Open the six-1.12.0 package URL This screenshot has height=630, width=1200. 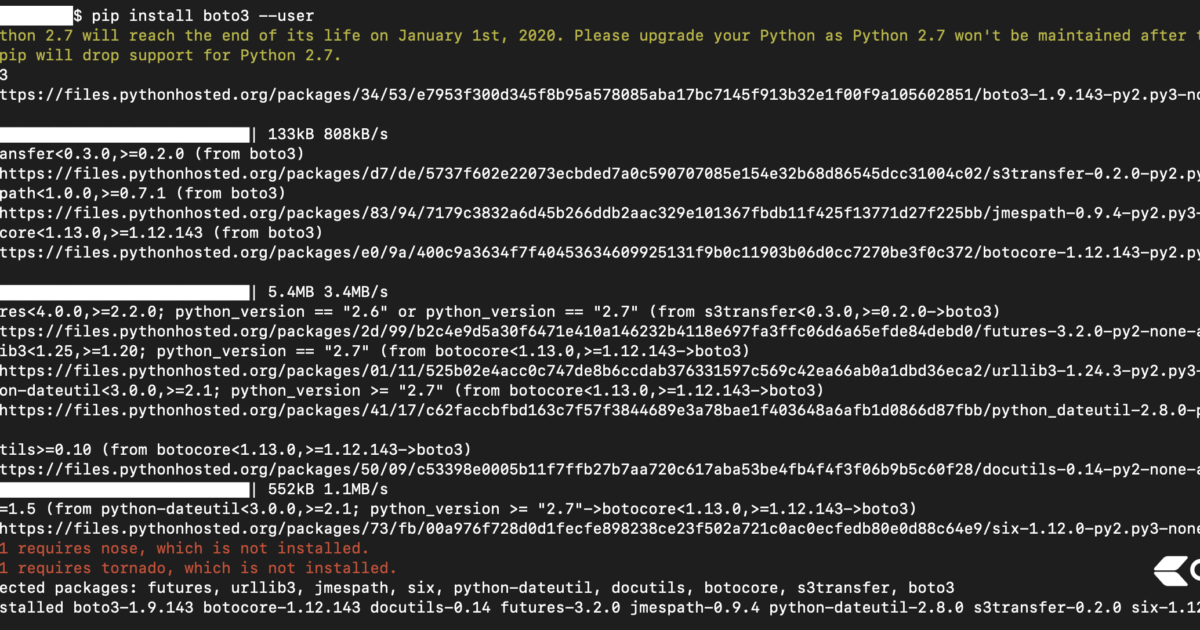tap(600, 528)
